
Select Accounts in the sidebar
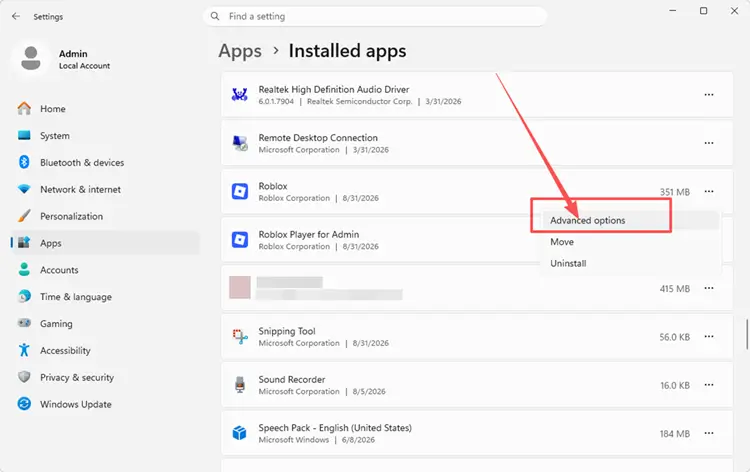(104, 269)
